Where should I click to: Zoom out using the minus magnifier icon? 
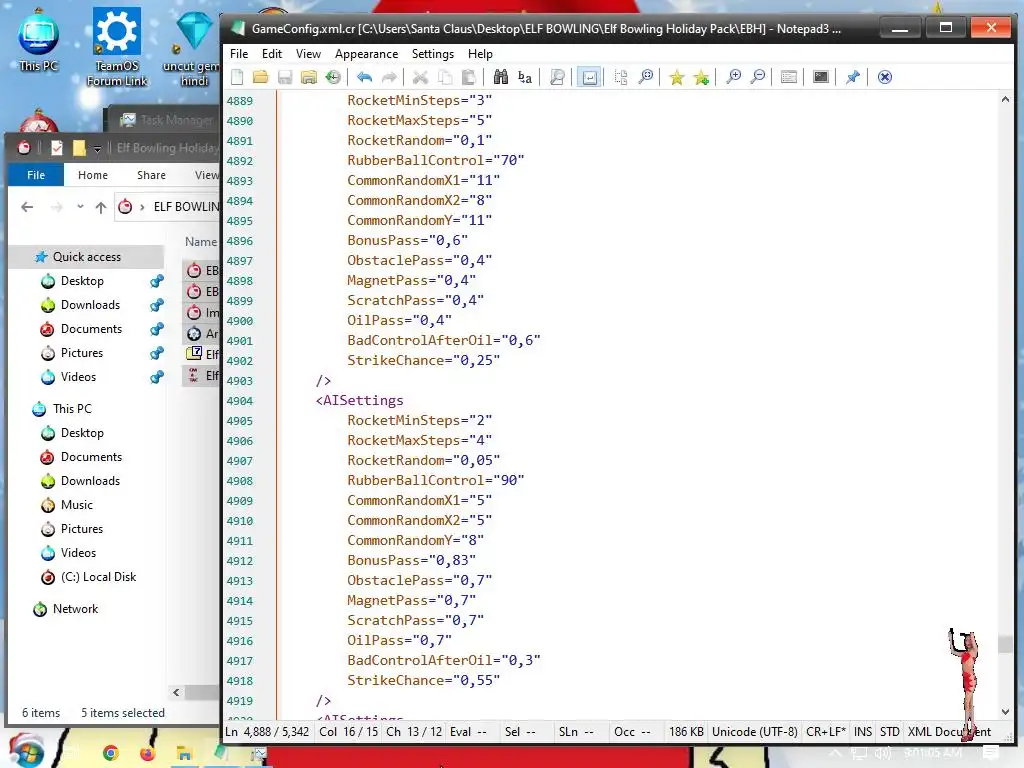(758, 77)
